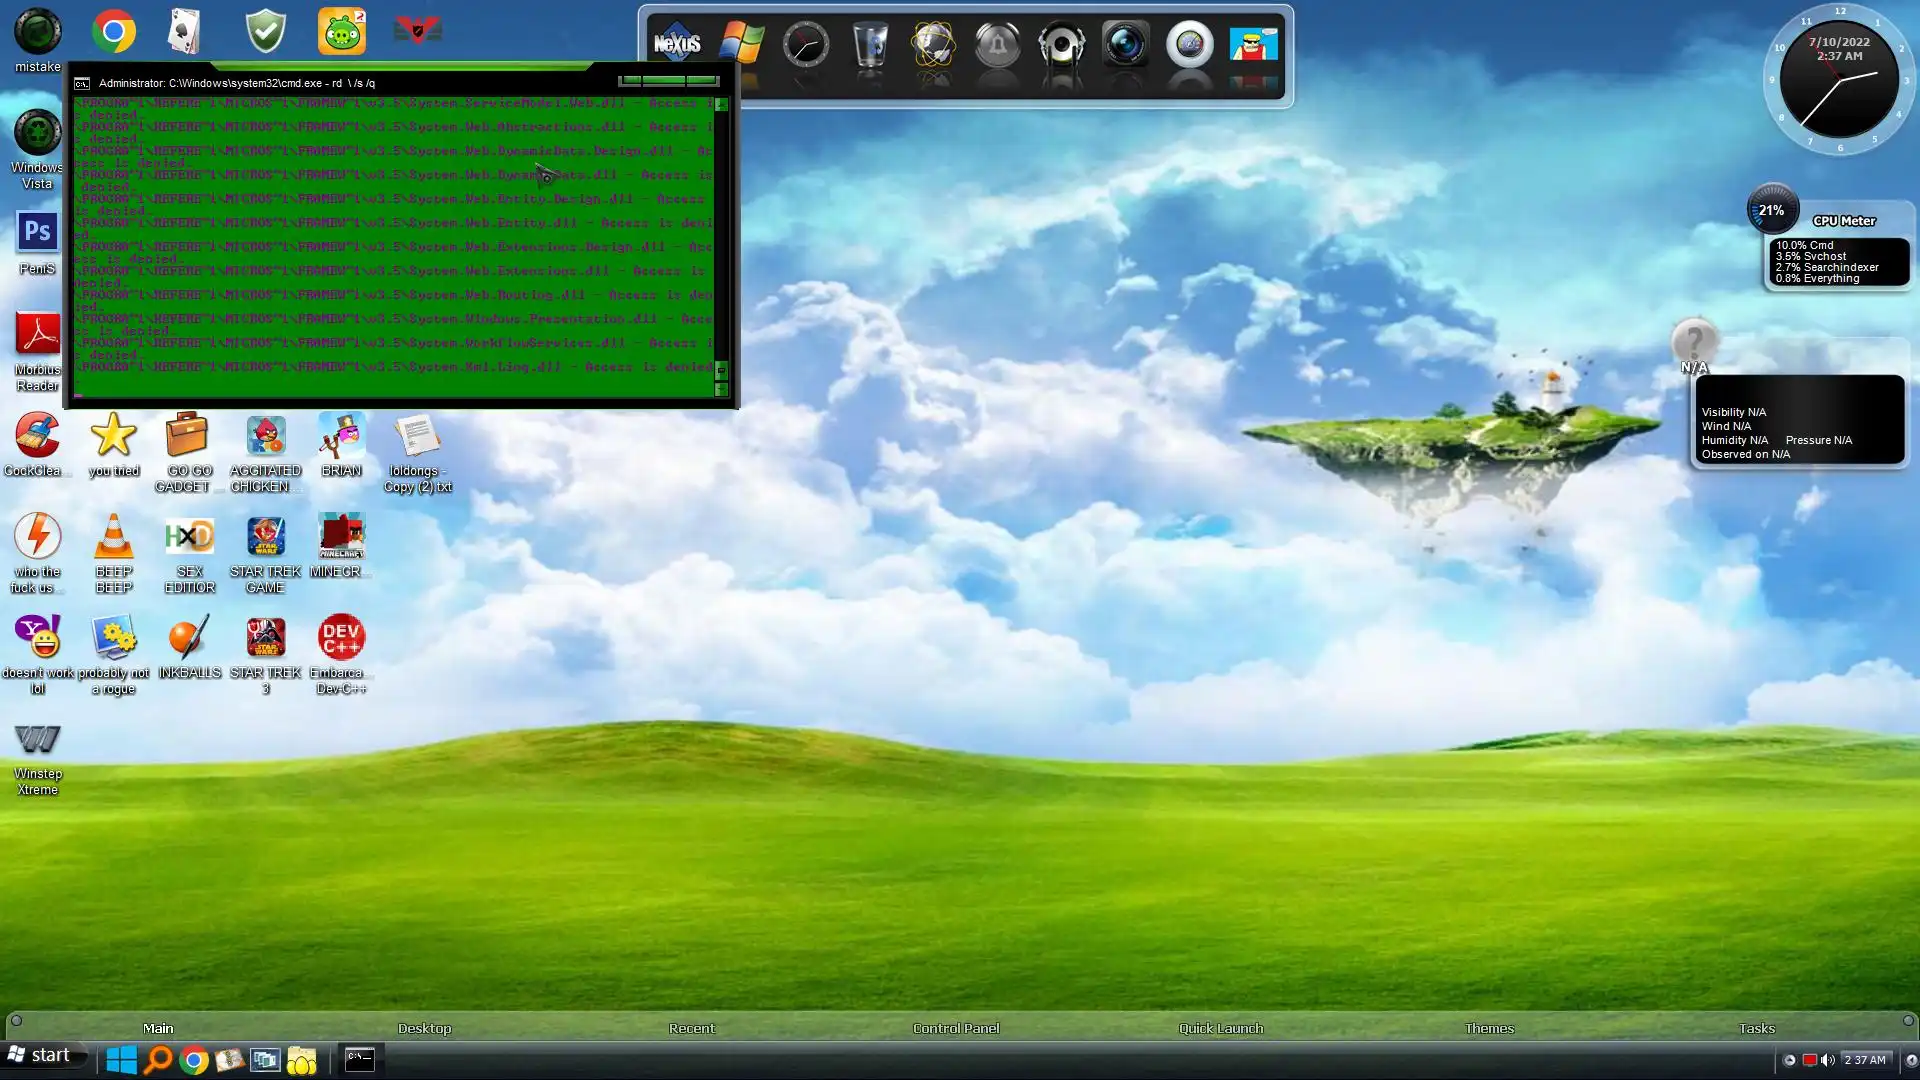
Task: Click the CPU Meter gauge widget
Action: 1772,210
